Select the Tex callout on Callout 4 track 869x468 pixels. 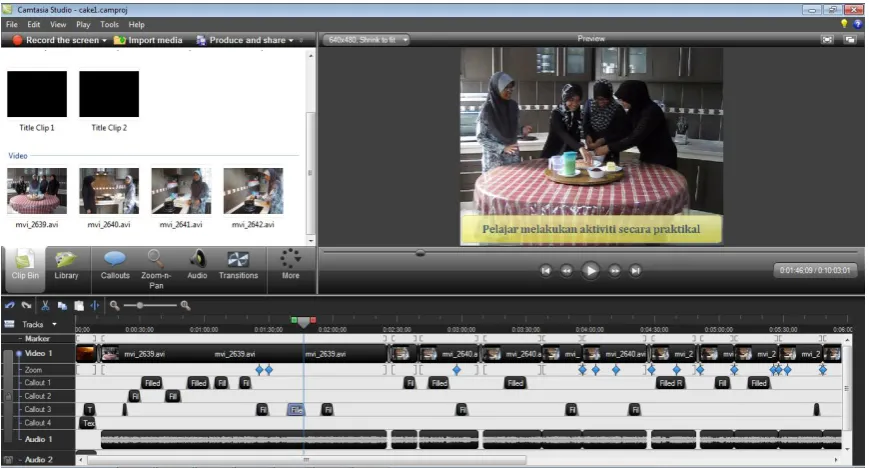(88, 423)
